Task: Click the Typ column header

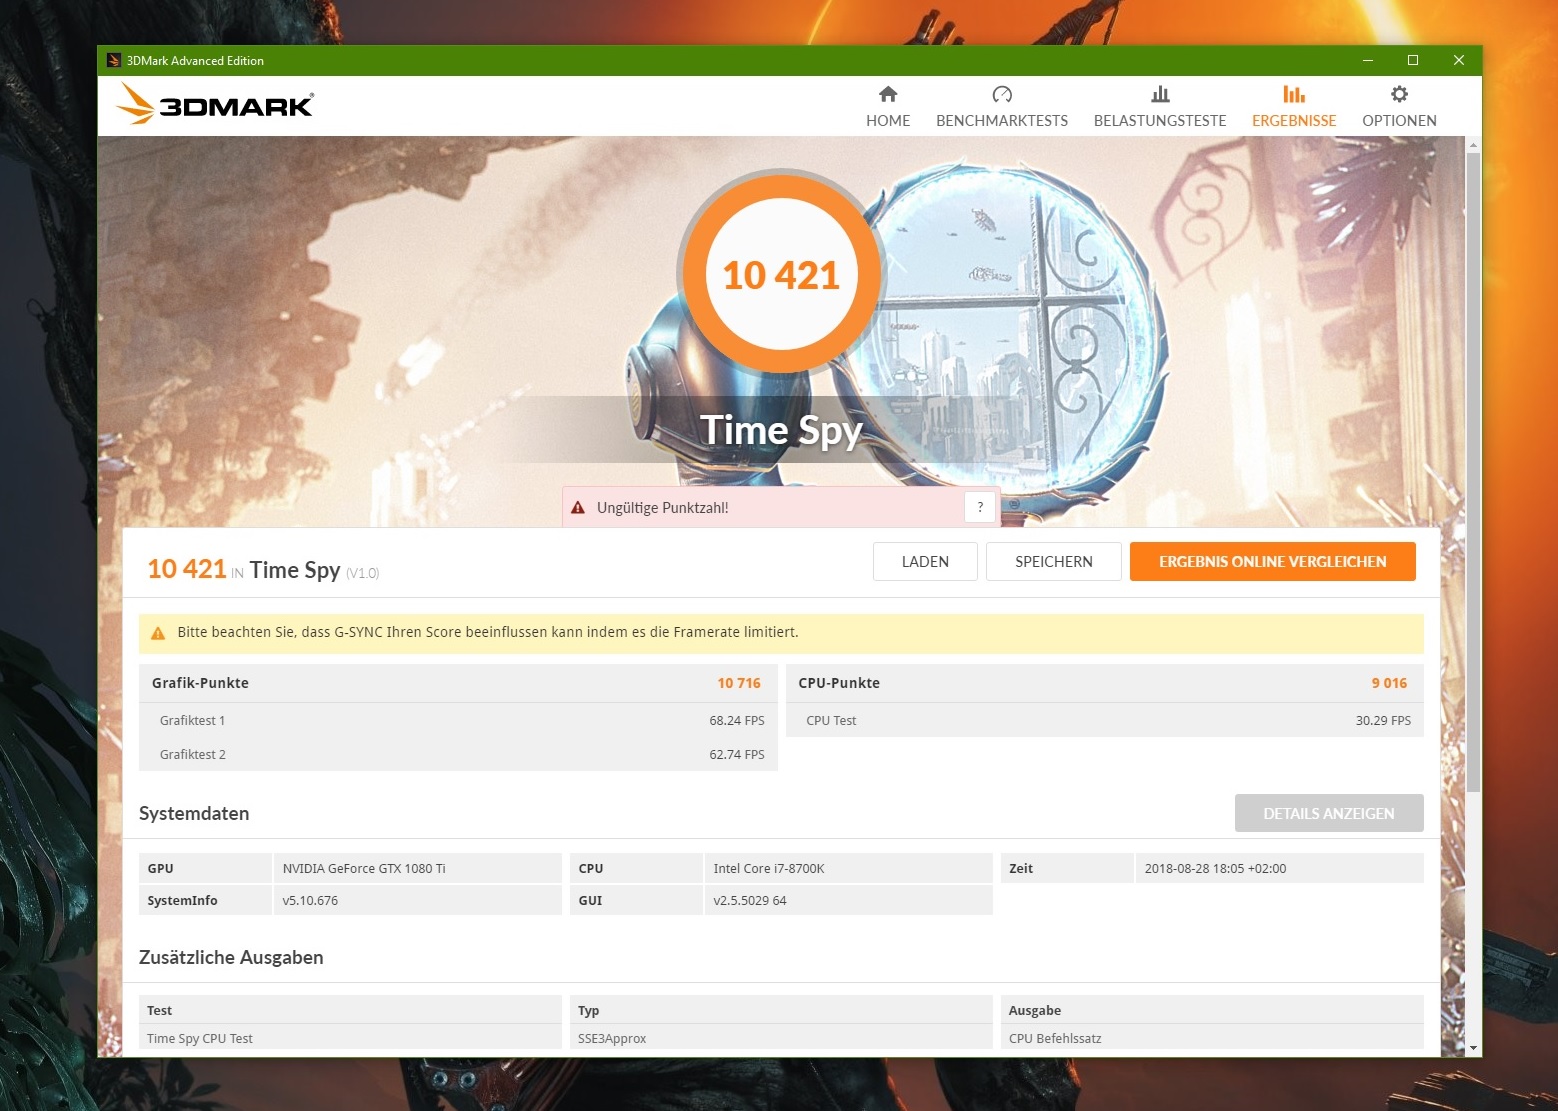Action: 781,1010
